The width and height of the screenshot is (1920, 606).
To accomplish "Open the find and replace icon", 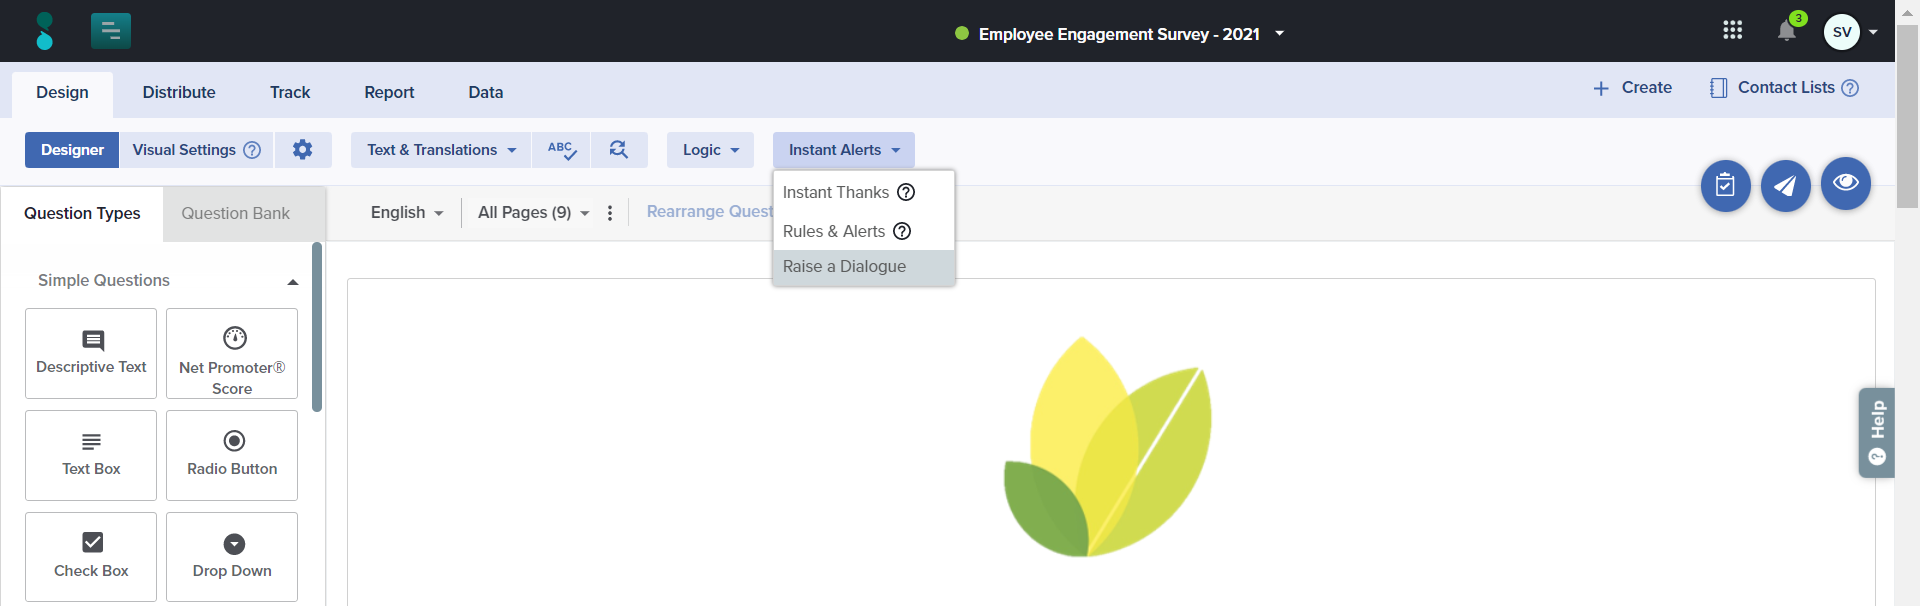I will pyautogui.click(x=619, y=150).
